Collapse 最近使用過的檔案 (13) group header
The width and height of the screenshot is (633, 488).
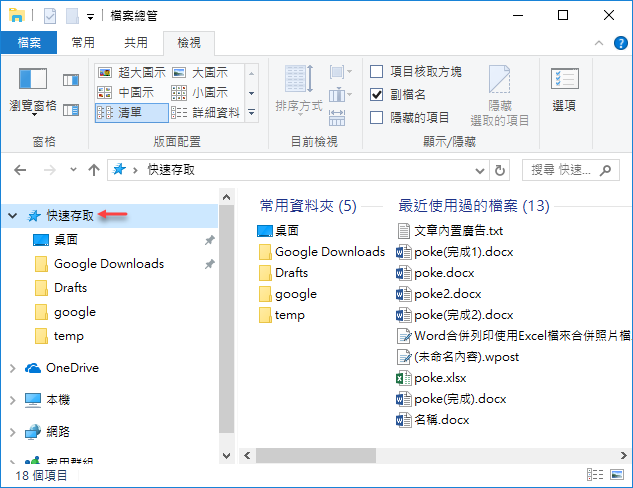474,206
